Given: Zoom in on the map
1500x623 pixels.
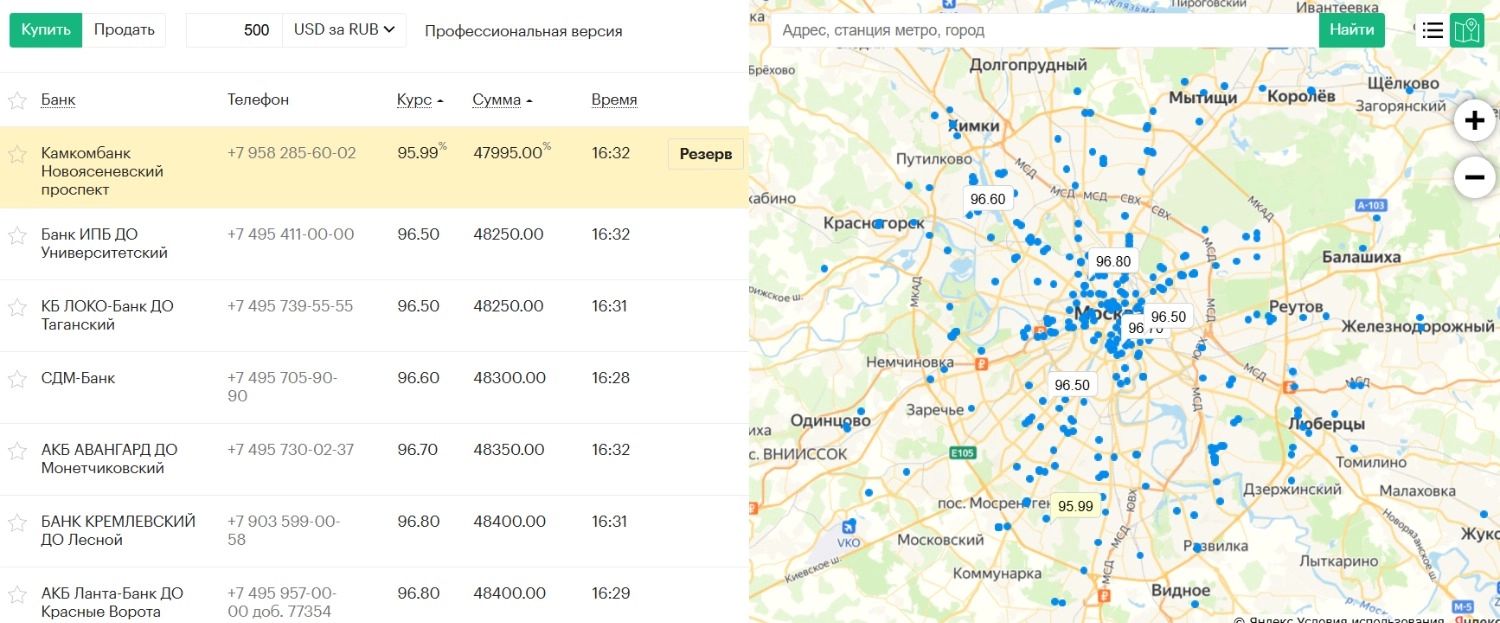Looking at the screenshot, I should click(x=1474, y=121).
